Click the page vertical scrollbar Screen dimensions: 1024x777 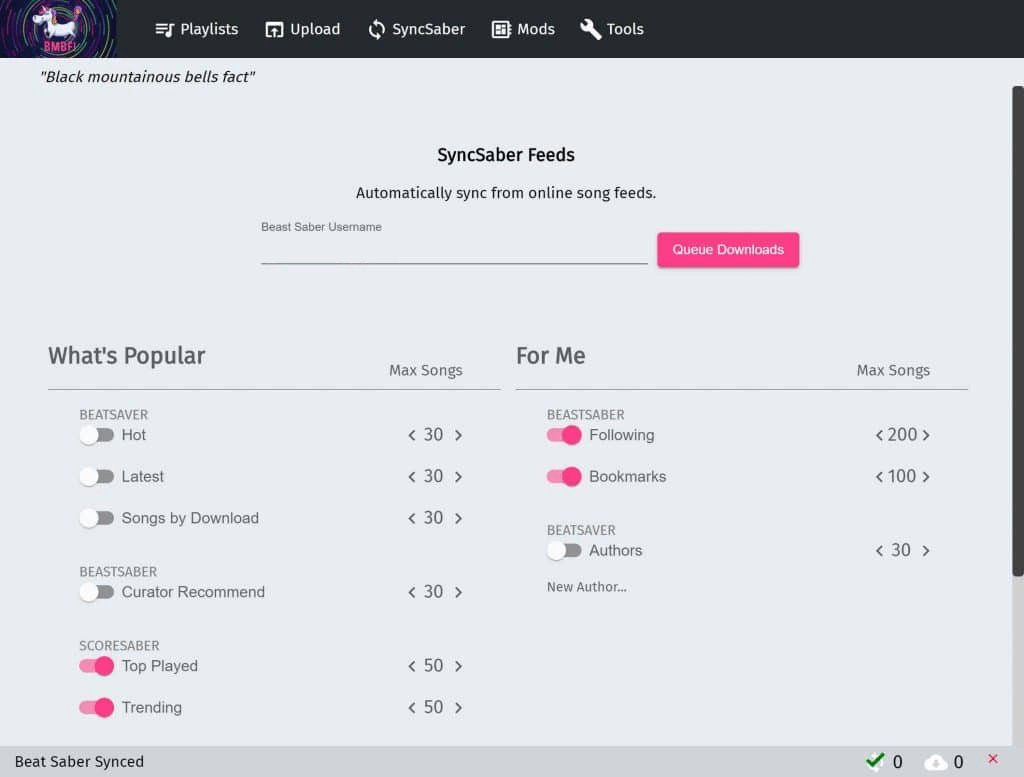[x=1017, y=331]
